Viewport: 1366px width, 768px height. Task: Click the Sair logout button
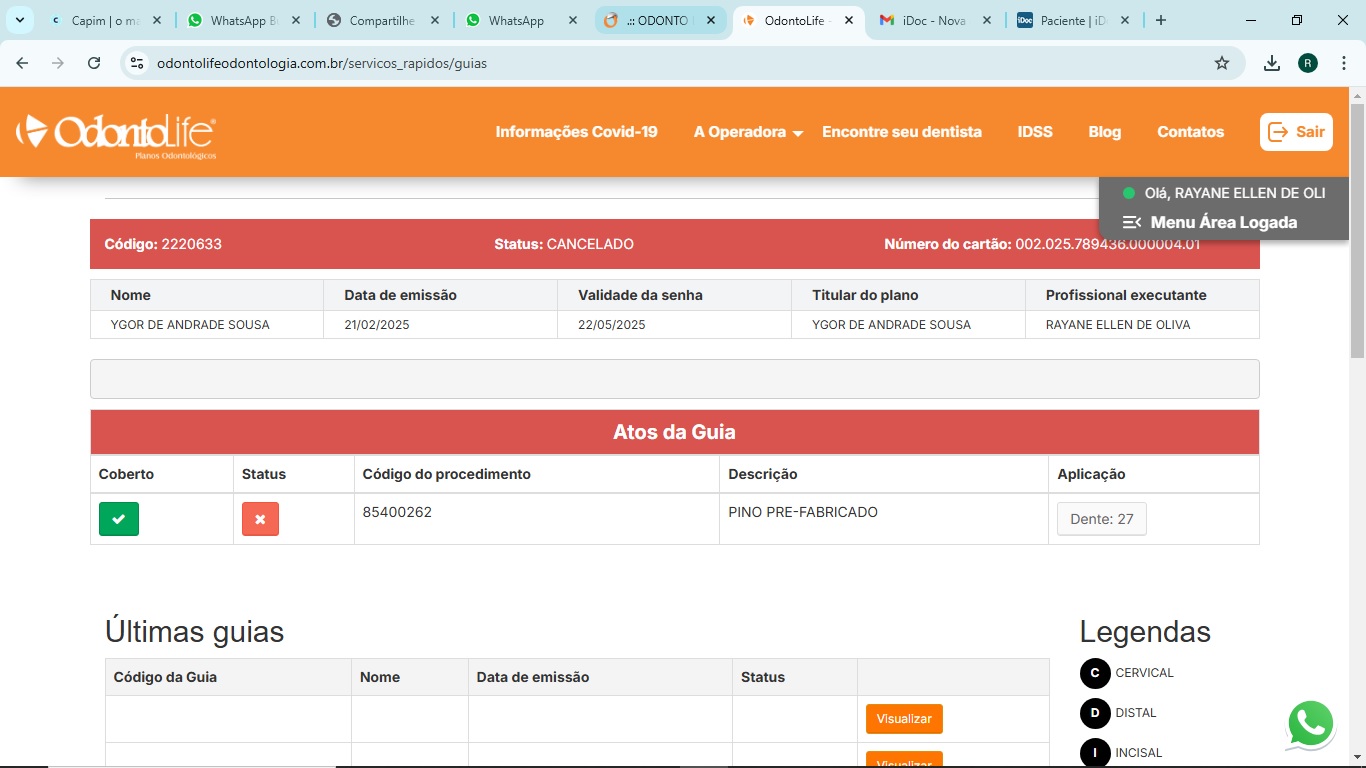click(1295, 132)
